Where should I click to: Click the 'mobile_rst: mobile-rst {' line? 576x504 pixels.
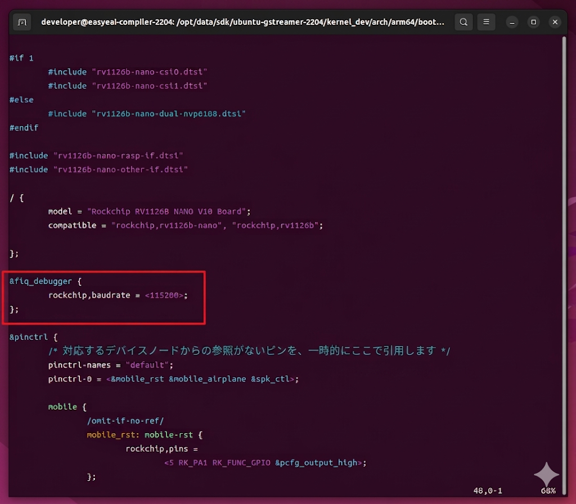point(145,435)
